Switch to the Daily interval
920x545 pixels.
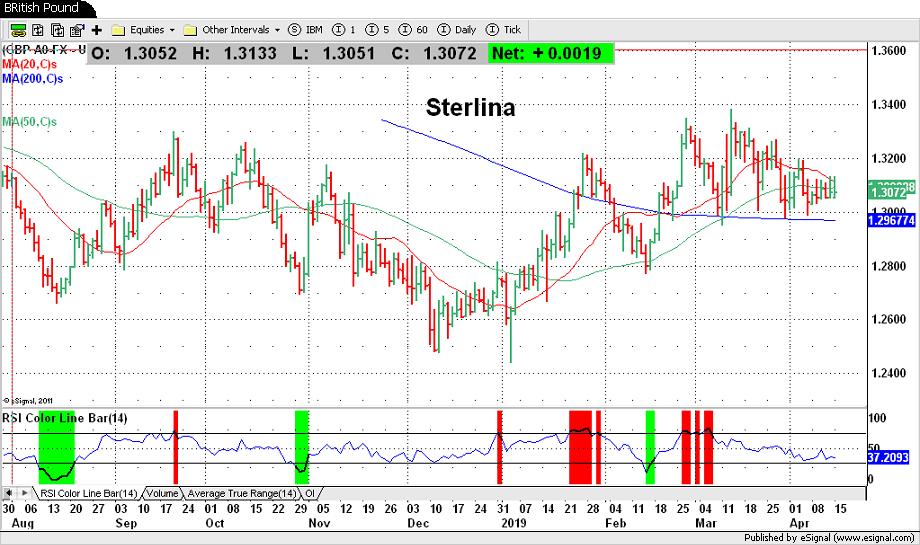click(x=457, y=30)
